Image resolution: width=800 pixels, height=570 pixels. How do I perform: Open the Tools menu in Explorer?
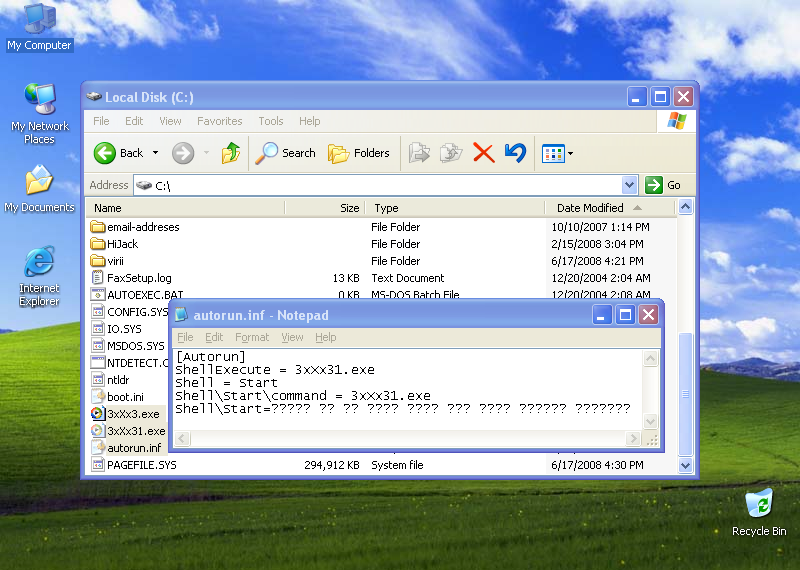point(270,121)
